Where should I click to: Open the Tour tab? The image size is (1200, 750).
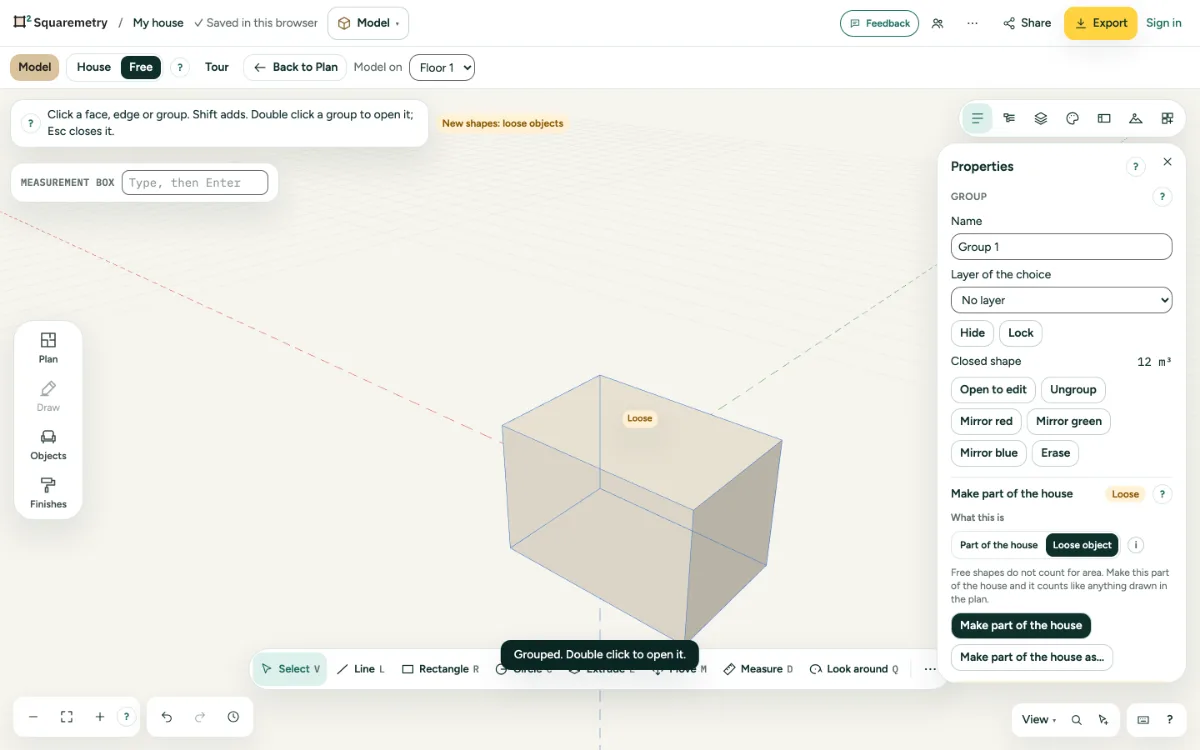tap(217, 67)
